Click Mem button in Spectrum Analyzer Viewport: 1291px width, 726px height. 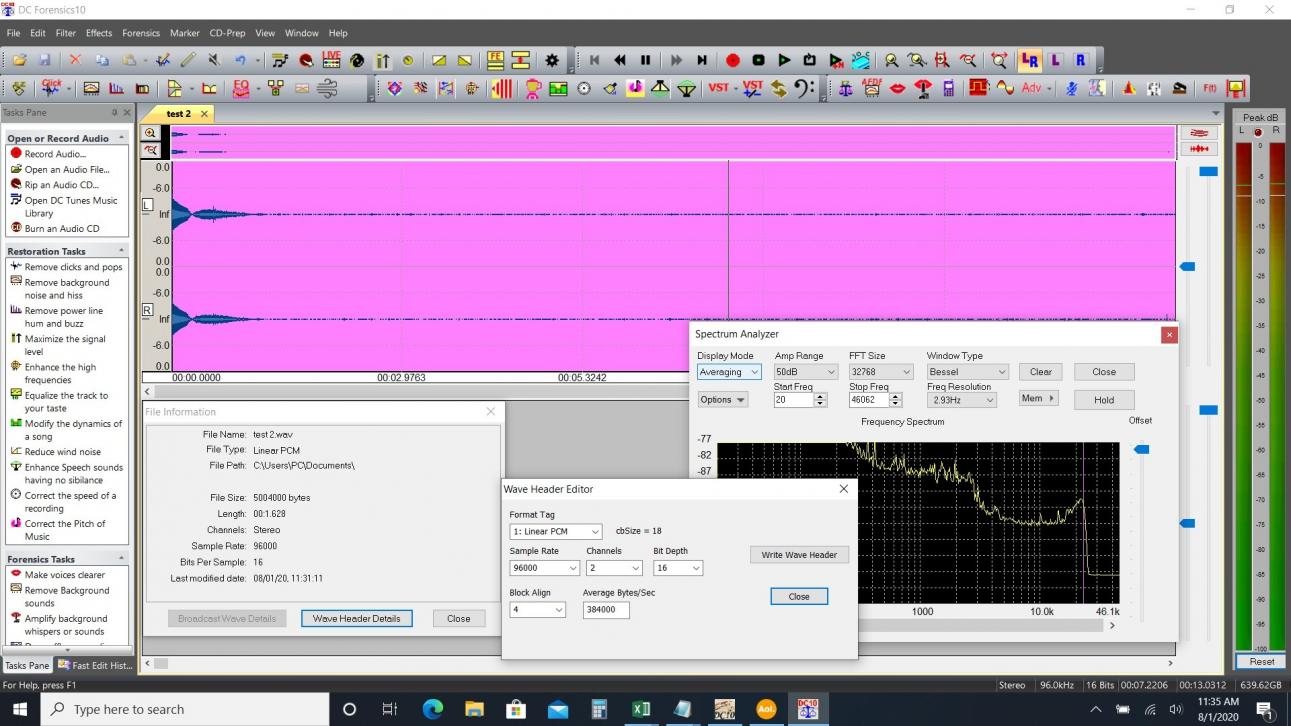tap(1038, 399)
